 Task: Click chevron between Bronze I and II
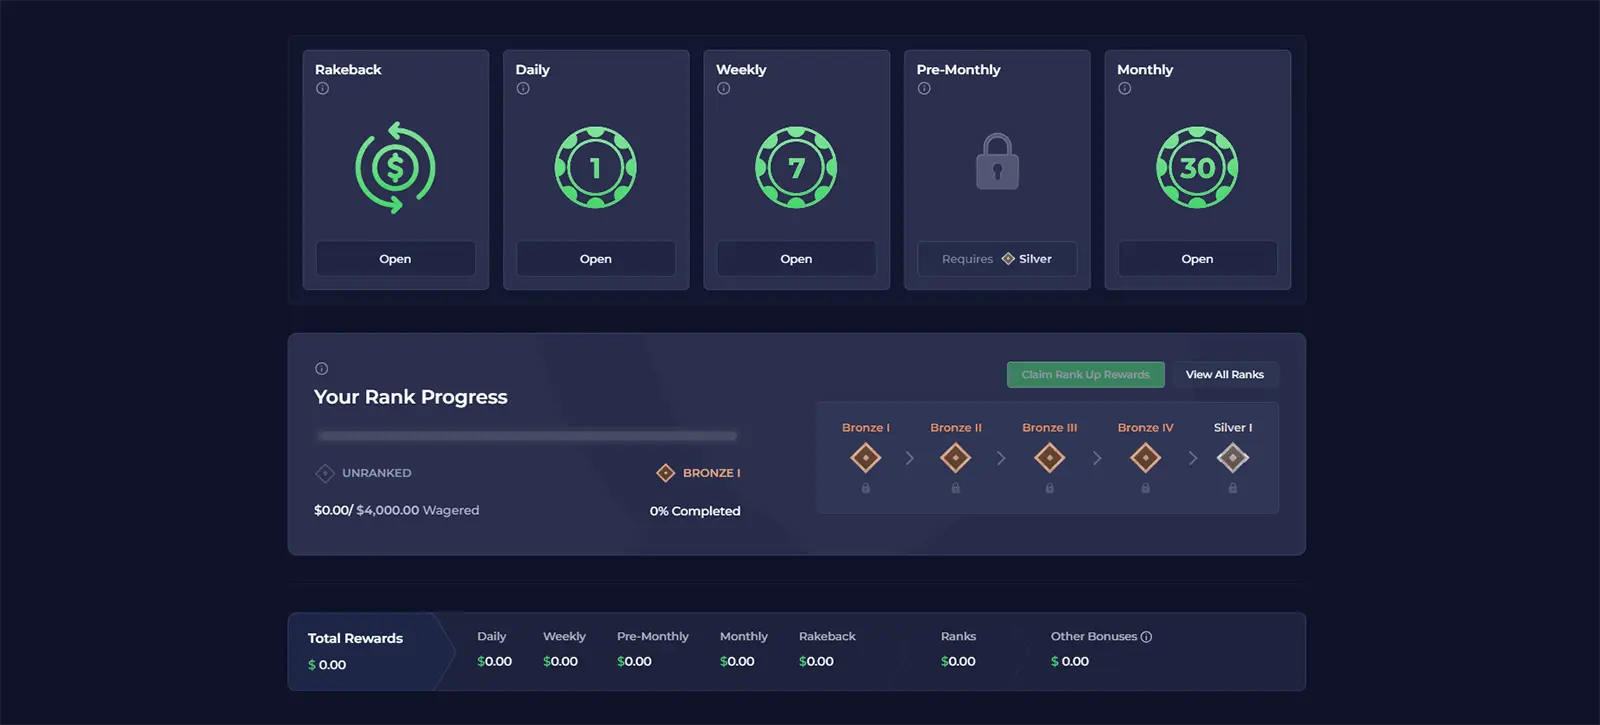click(x=909, y=458)
